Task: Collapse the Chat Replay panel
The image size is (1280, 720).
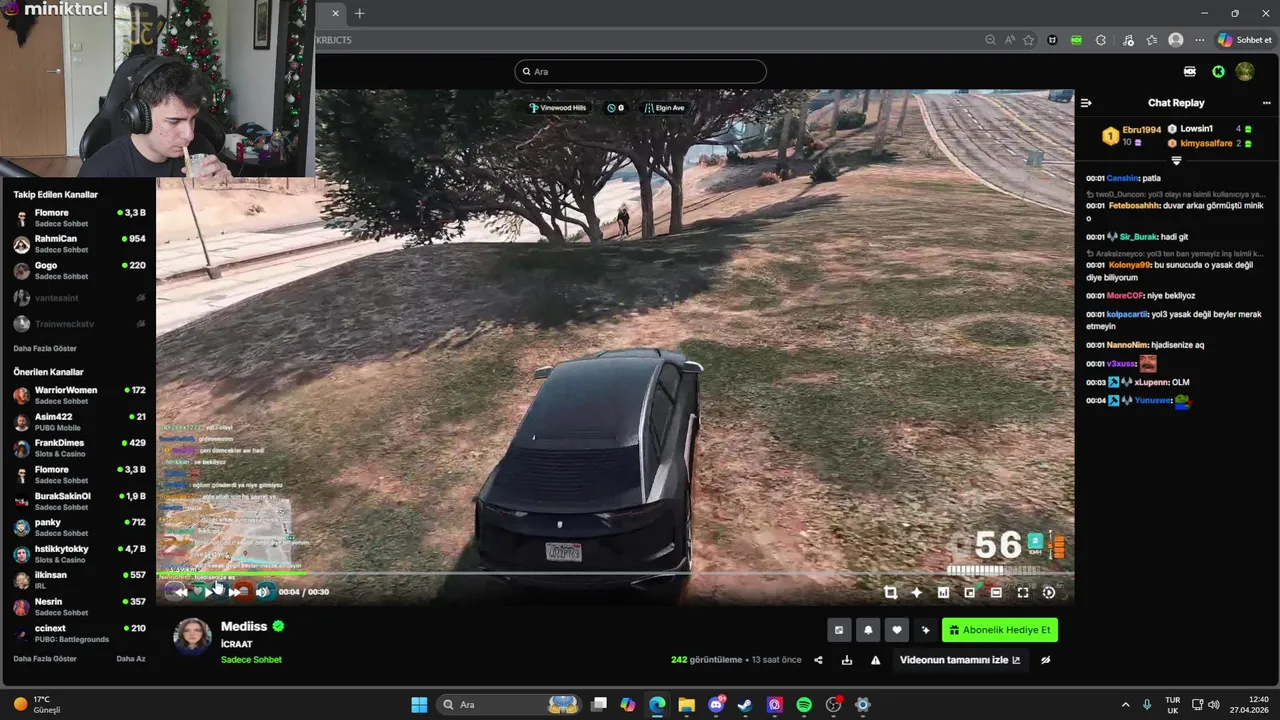Action: coord(1086,103)
